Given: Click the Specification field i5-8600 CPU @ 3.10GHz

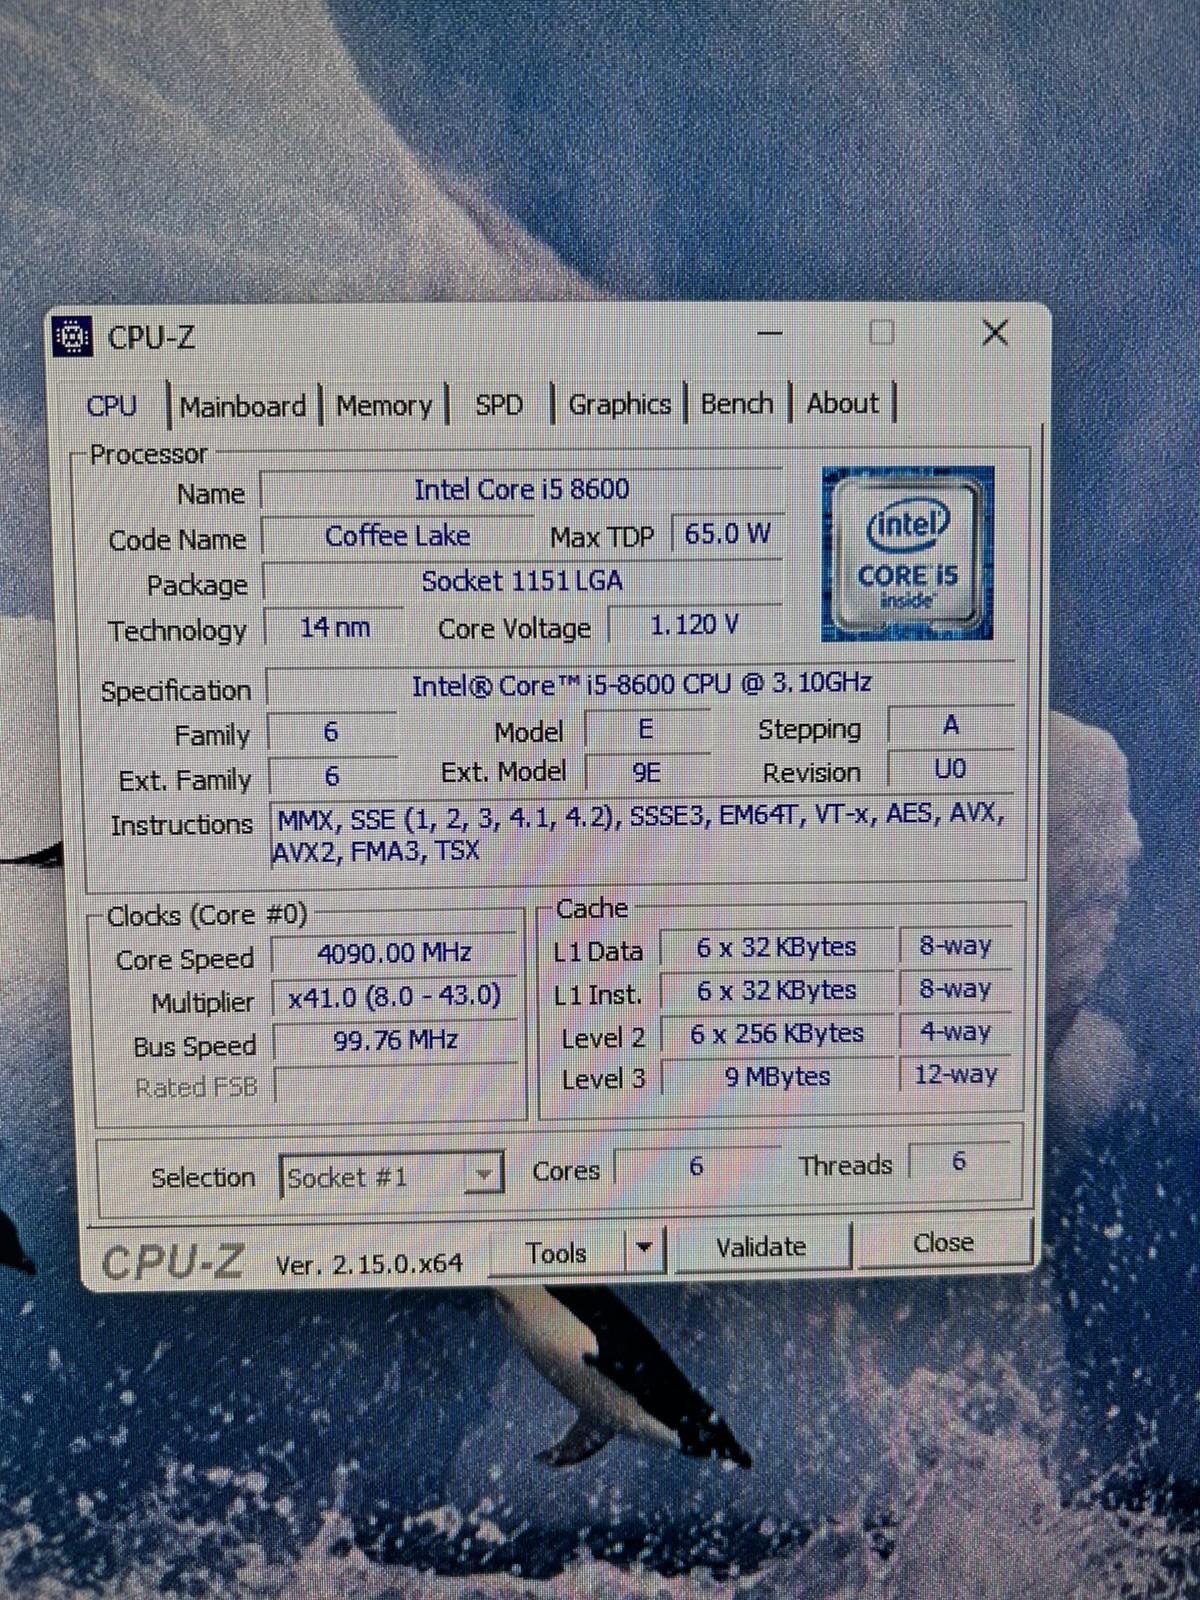Looking at the screenshot, I should click(x=641, y=684).
